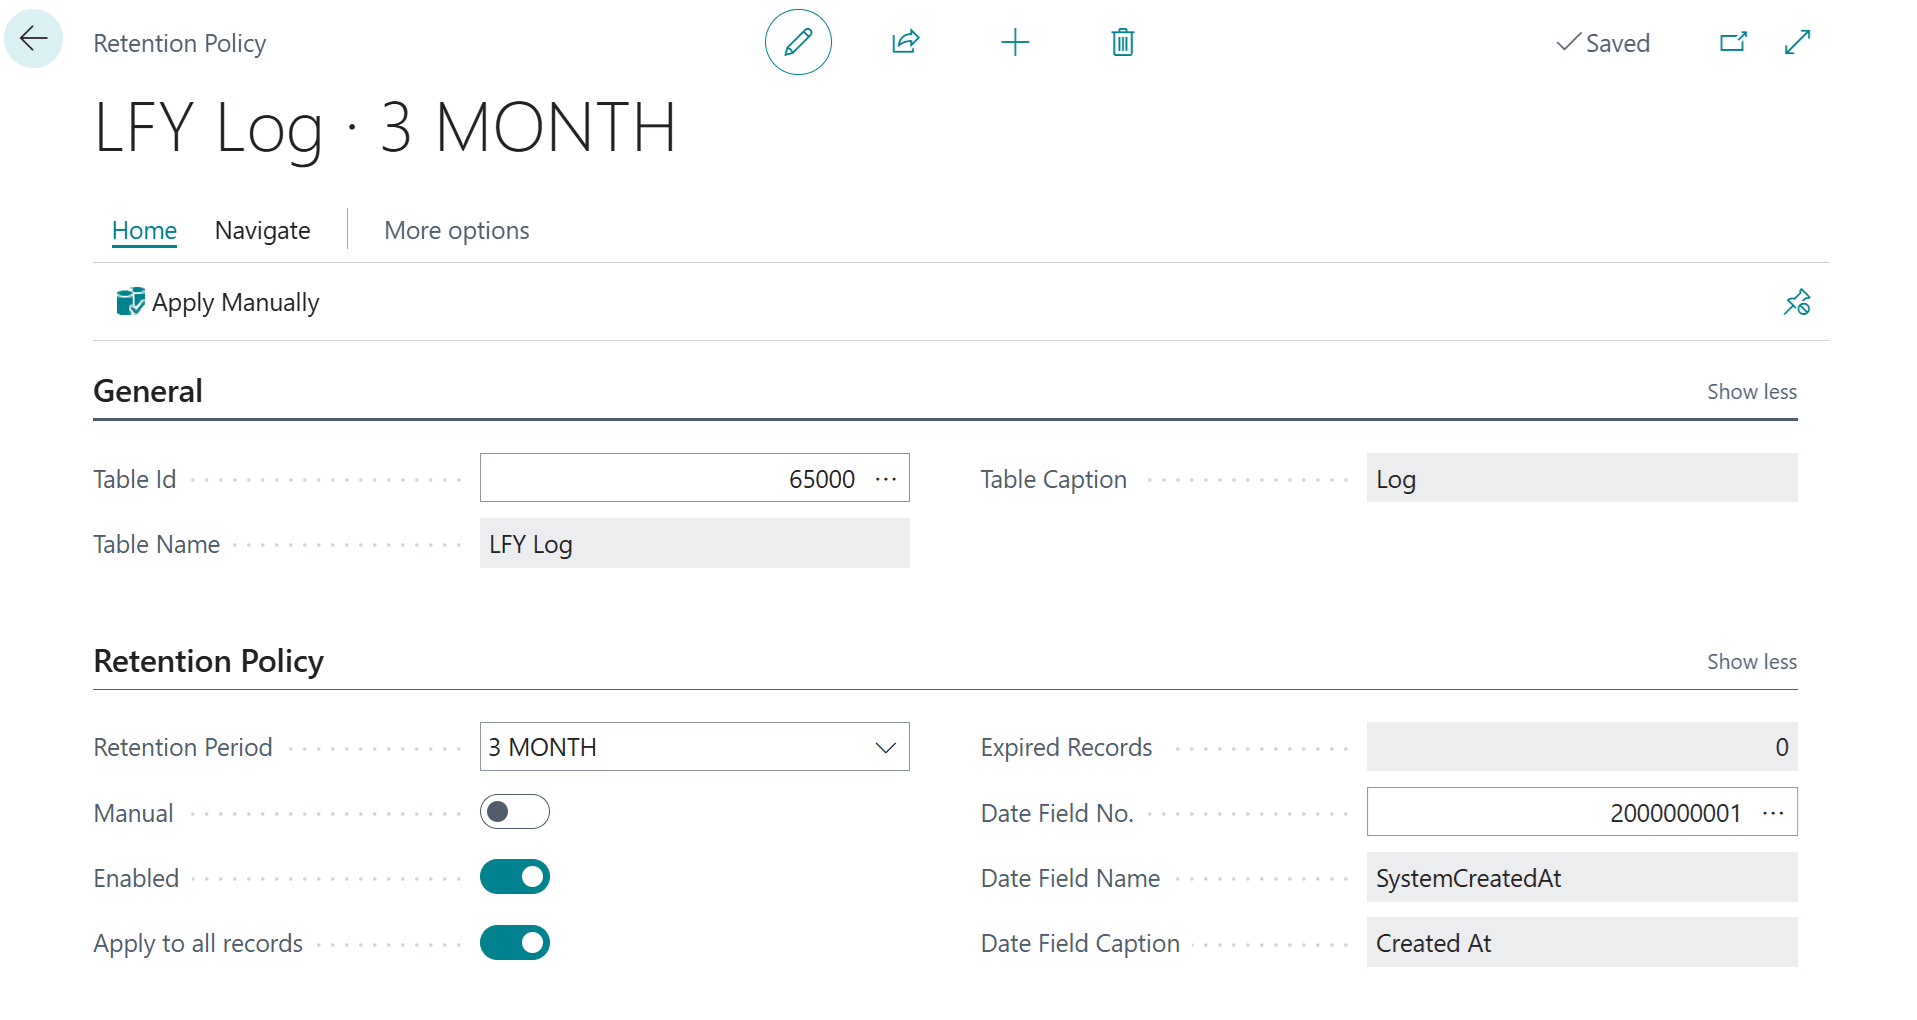The height and width of the screenshot is (1020, 1917).
Task: Run Apply Manually action
Action: point(218,302)
